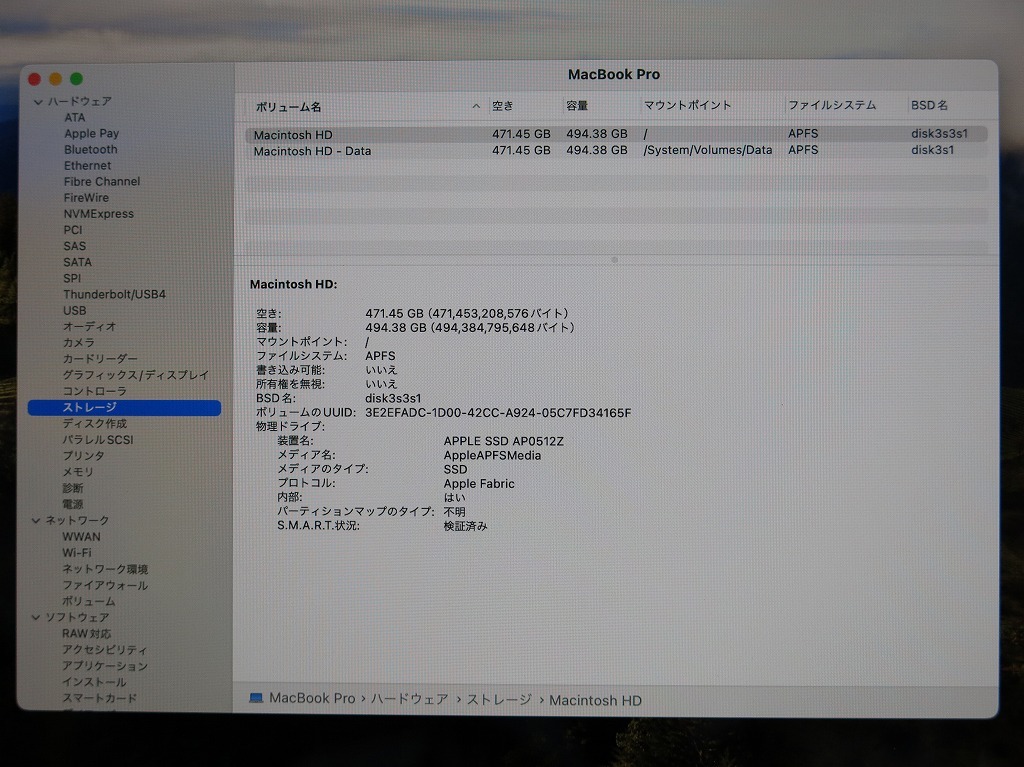Select 電源 in the sidebar
This screenshot has width=1024, height=767.
[72, 504]
